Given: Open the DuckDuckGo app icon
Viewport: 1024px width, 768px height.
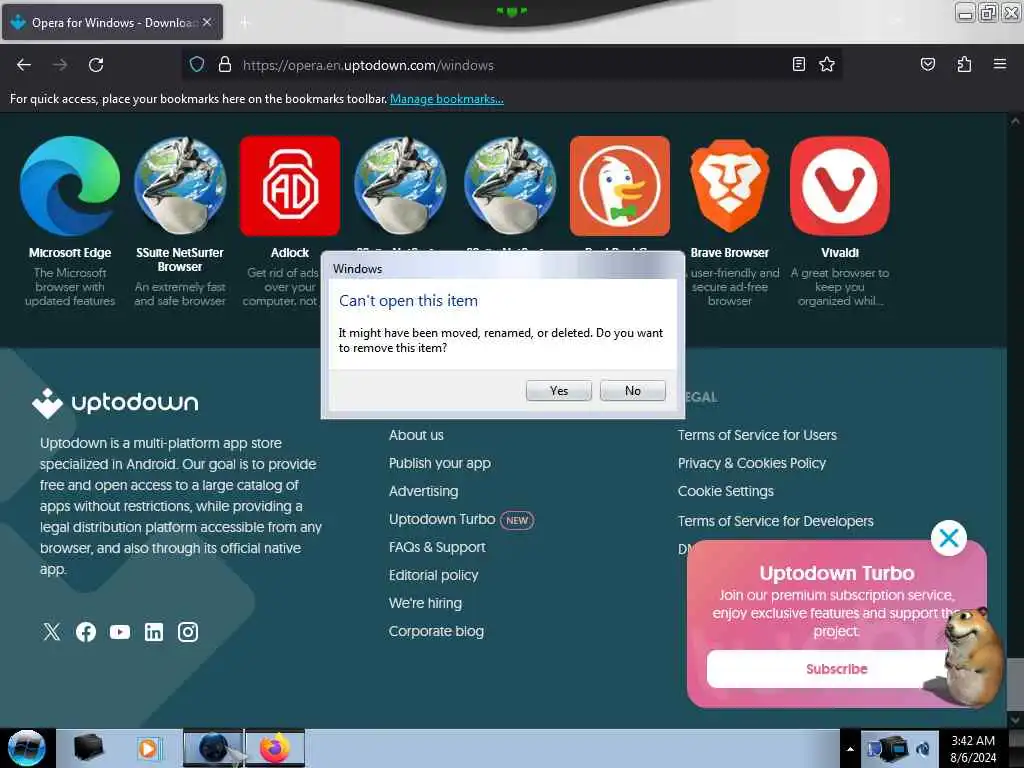Looking at the screenshot, I should pyautogui.click(x=620, y=185).
